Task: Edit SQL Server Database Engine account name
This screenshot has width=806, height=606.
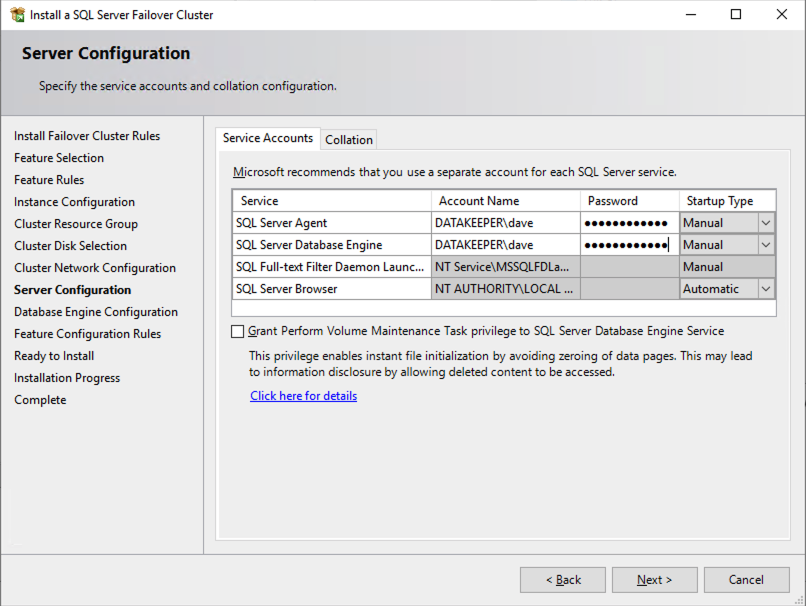Action: pyautogui.click(x=505, y=245)
